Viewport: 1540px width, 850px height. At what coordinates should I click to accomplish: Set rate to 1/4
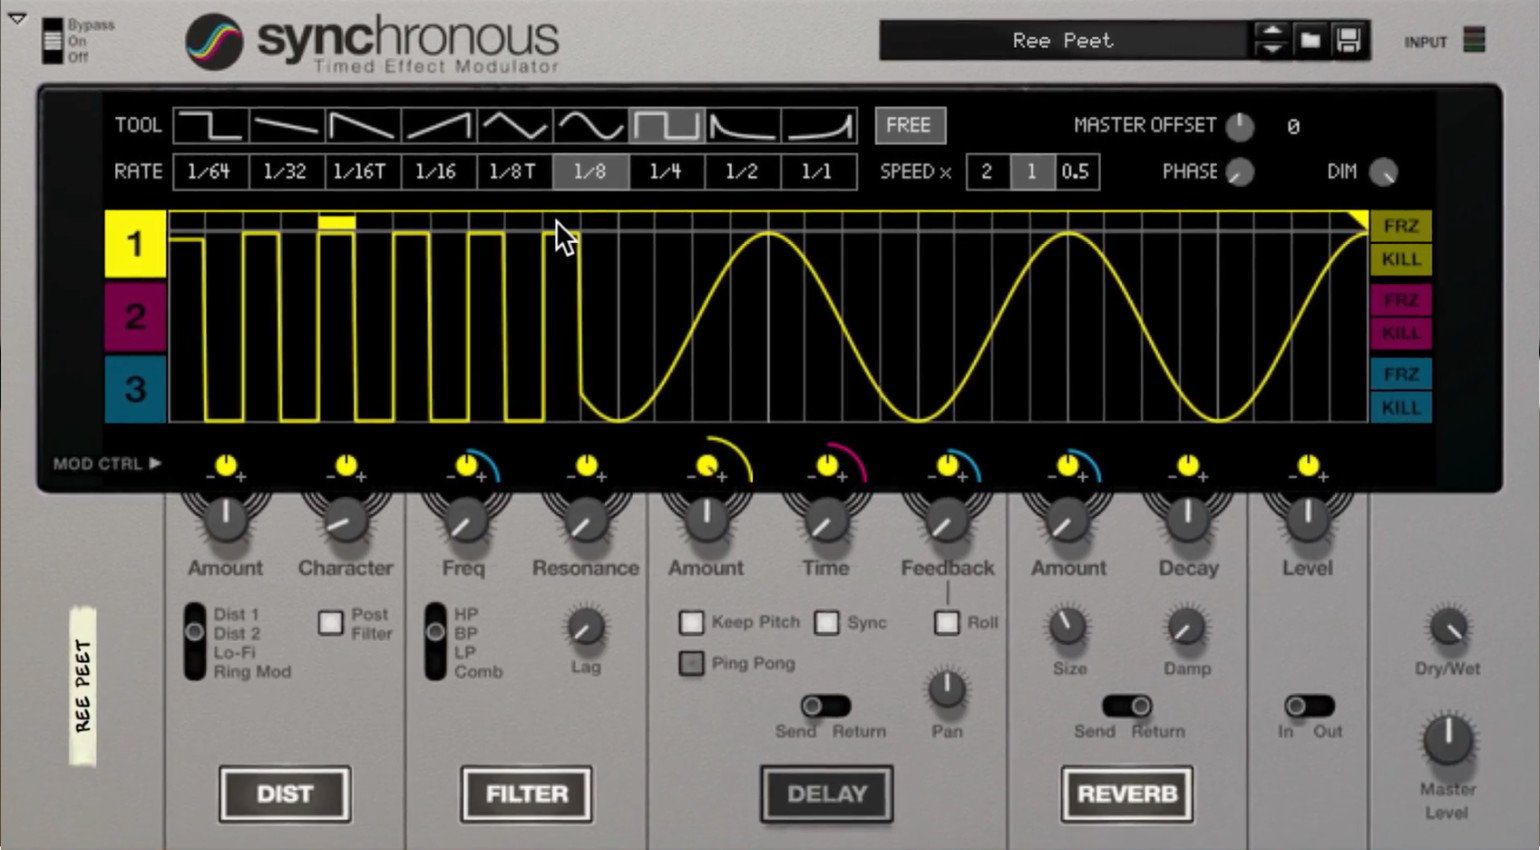click(666, 172)
